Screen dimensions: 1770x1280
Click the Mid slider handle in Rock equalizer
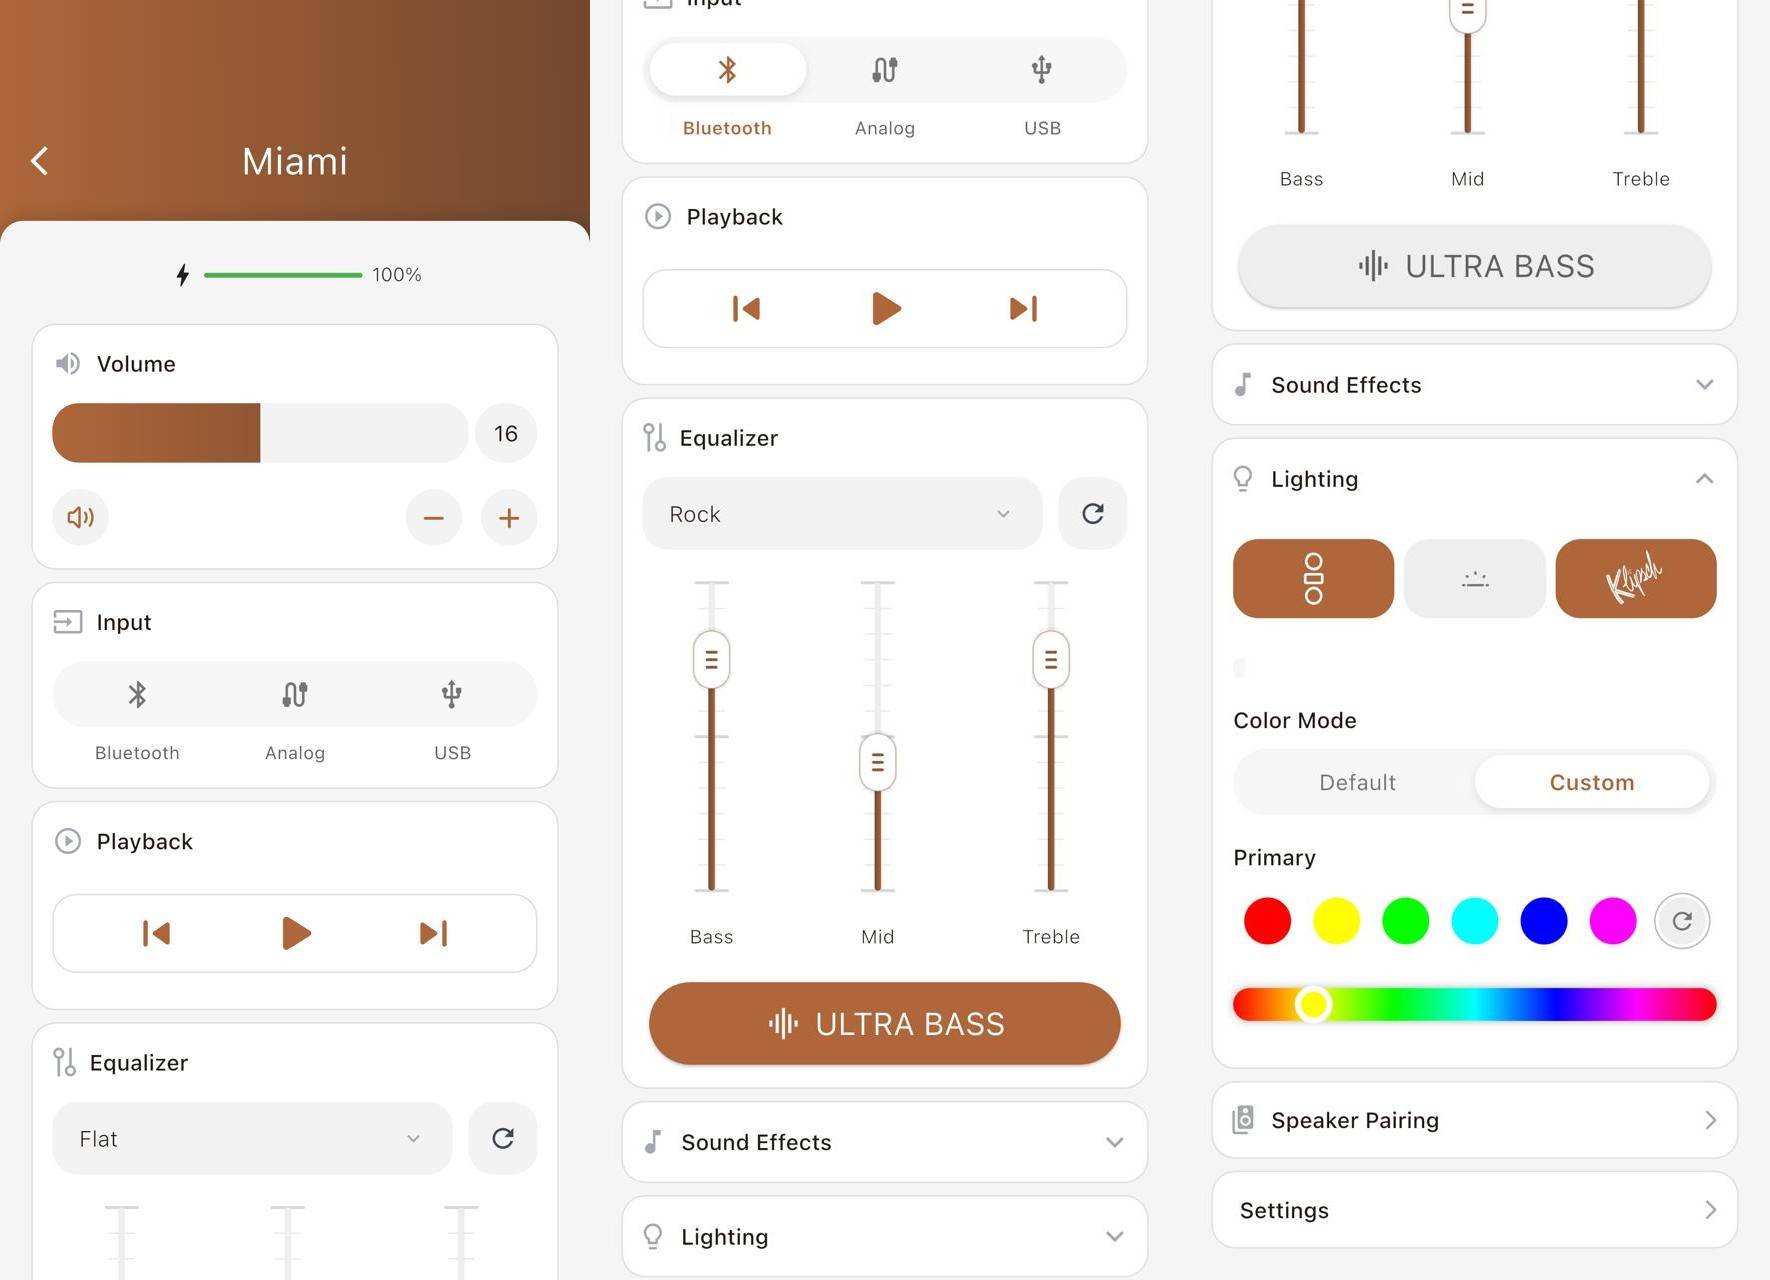click(x=877, y=763)
